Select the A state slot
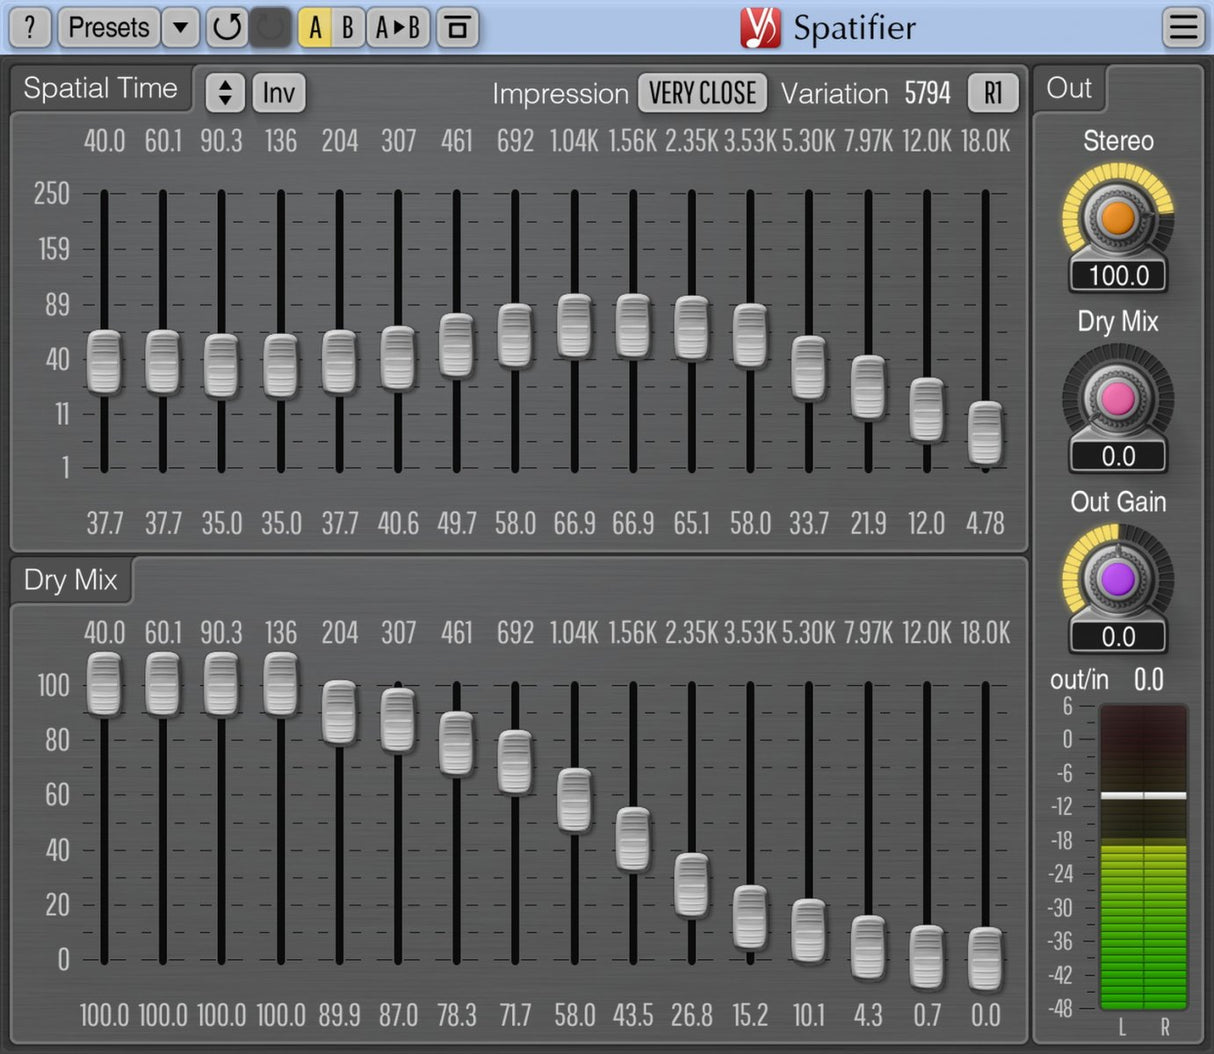The height and width of the screenshot is (1054, 1214). pyautogui.click(x=315, y=28)
